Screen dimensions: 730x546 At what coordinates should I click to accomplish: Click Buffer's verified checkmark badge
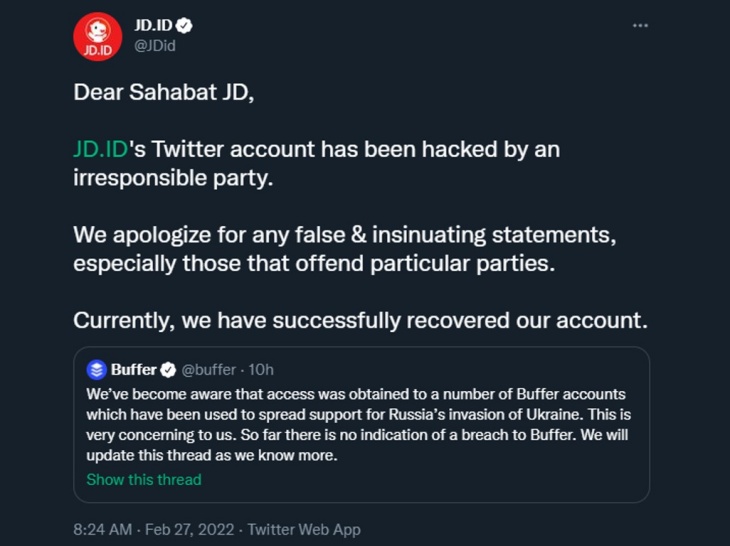(x=169, y=369)
